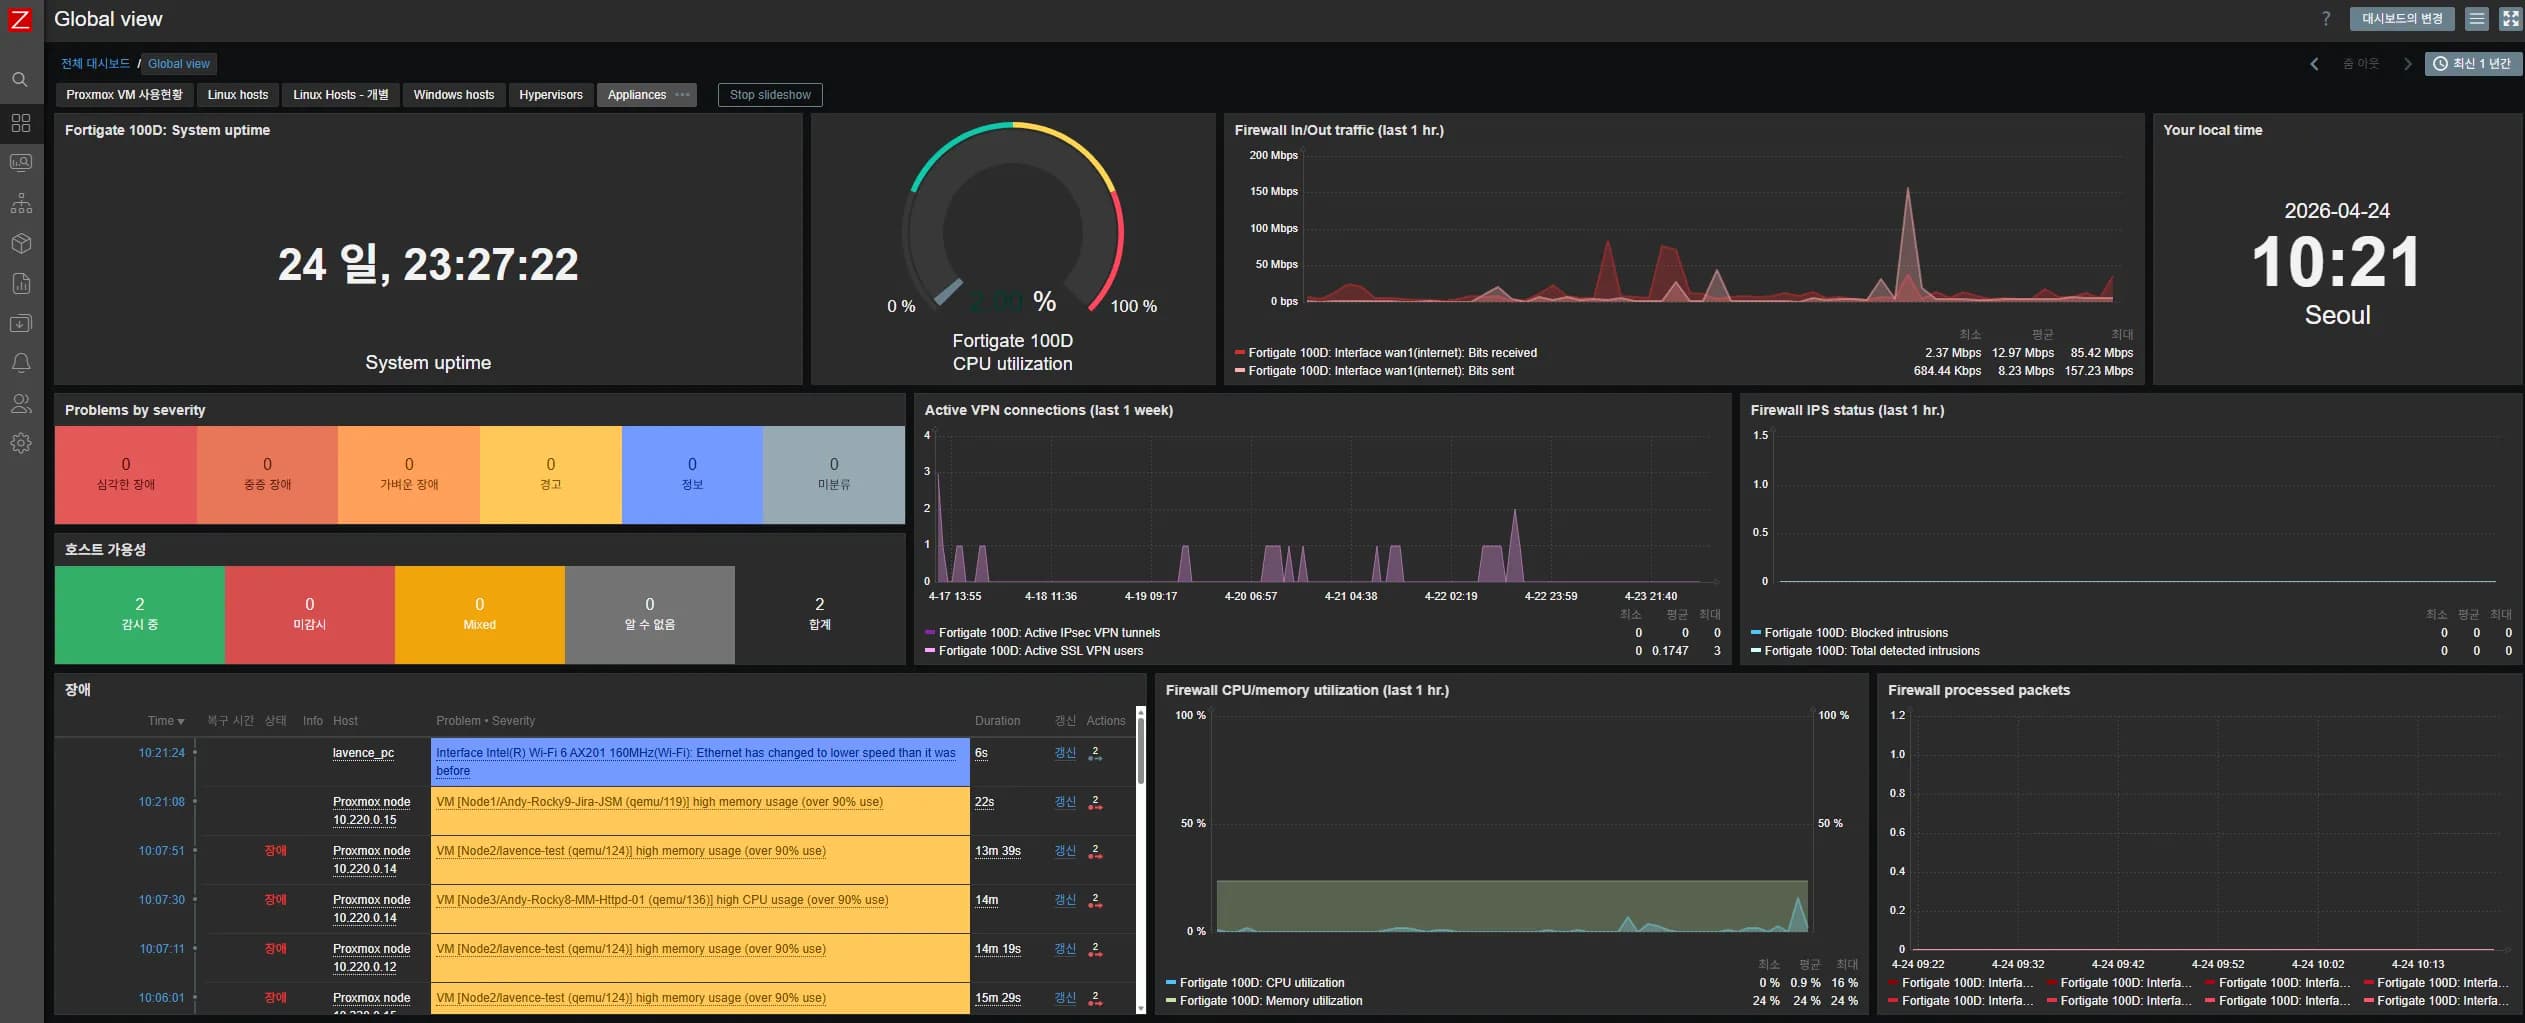The image size is (2525, 1023).
Task: Show actions for the 10:21:24 problem
Action: click(1095, 753)
